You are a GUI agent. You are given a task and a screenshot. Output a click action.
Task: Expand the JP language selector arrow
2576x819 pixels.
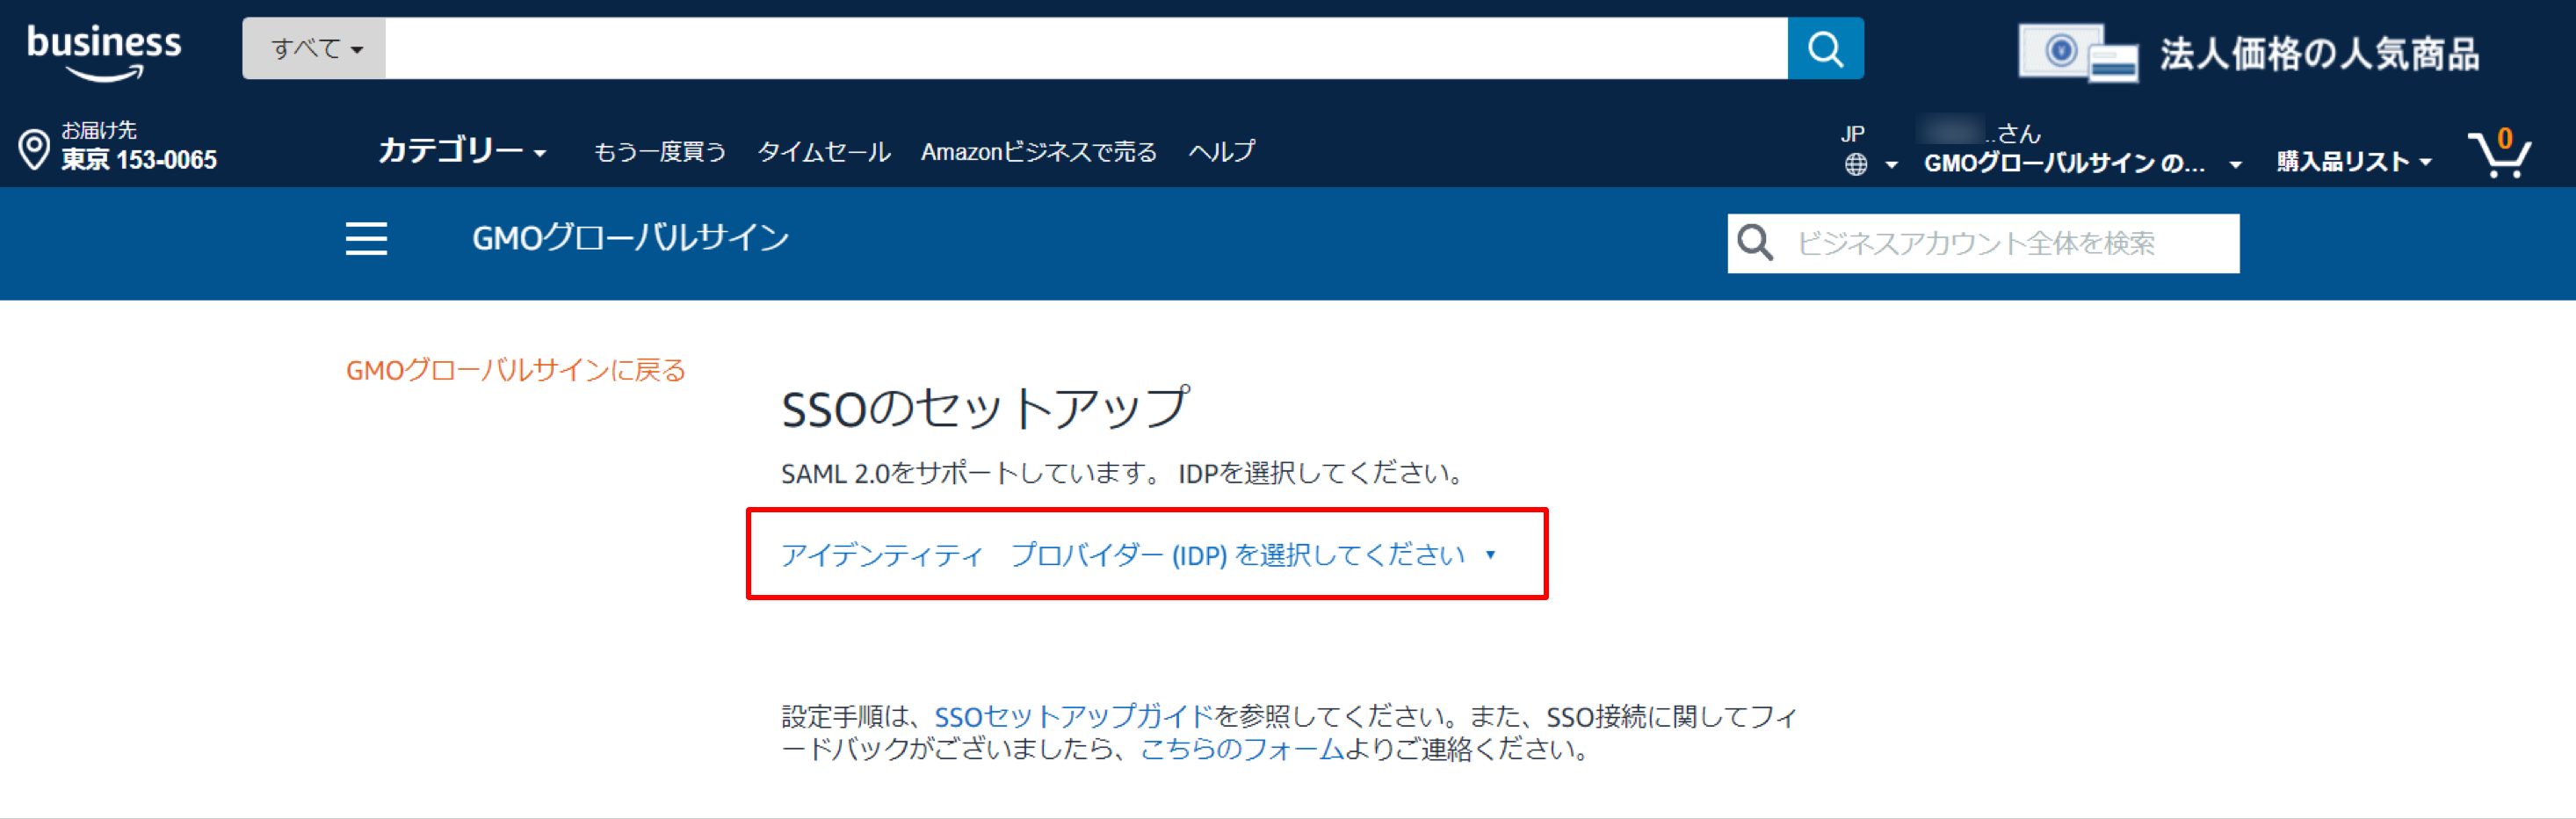click(x=1891, y=165)
